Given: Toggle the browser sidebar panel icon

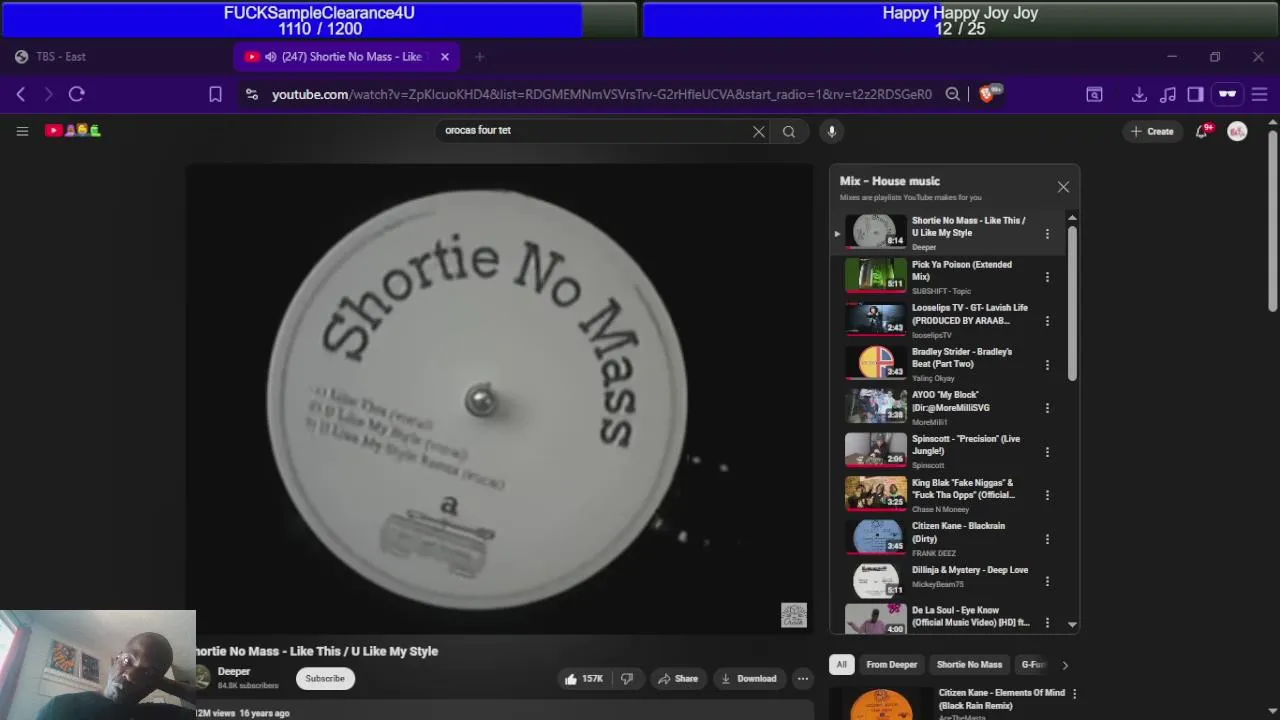Looking at the screenshot, I should (x=1195, y=94).
